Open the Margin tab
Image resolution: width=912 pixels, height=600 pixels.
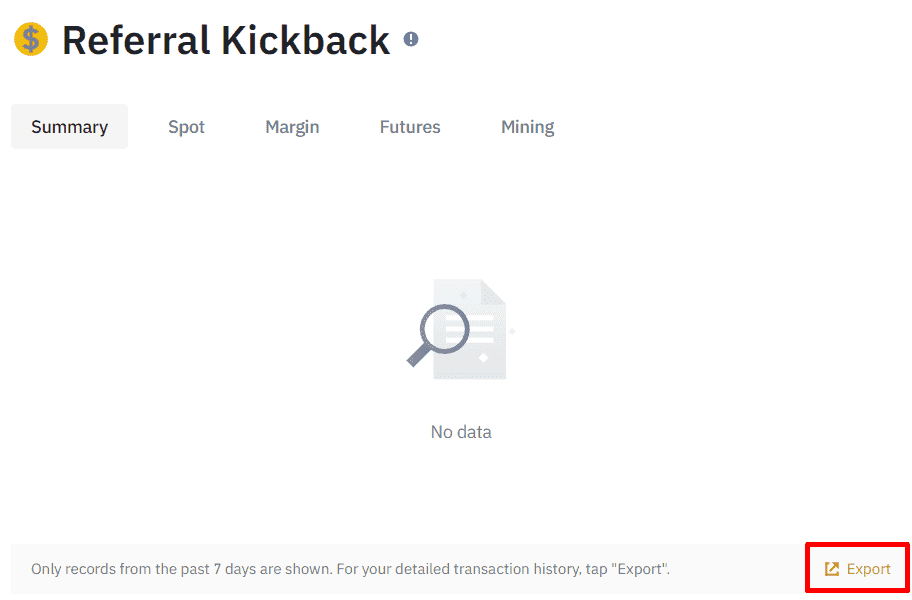[292, 127]
